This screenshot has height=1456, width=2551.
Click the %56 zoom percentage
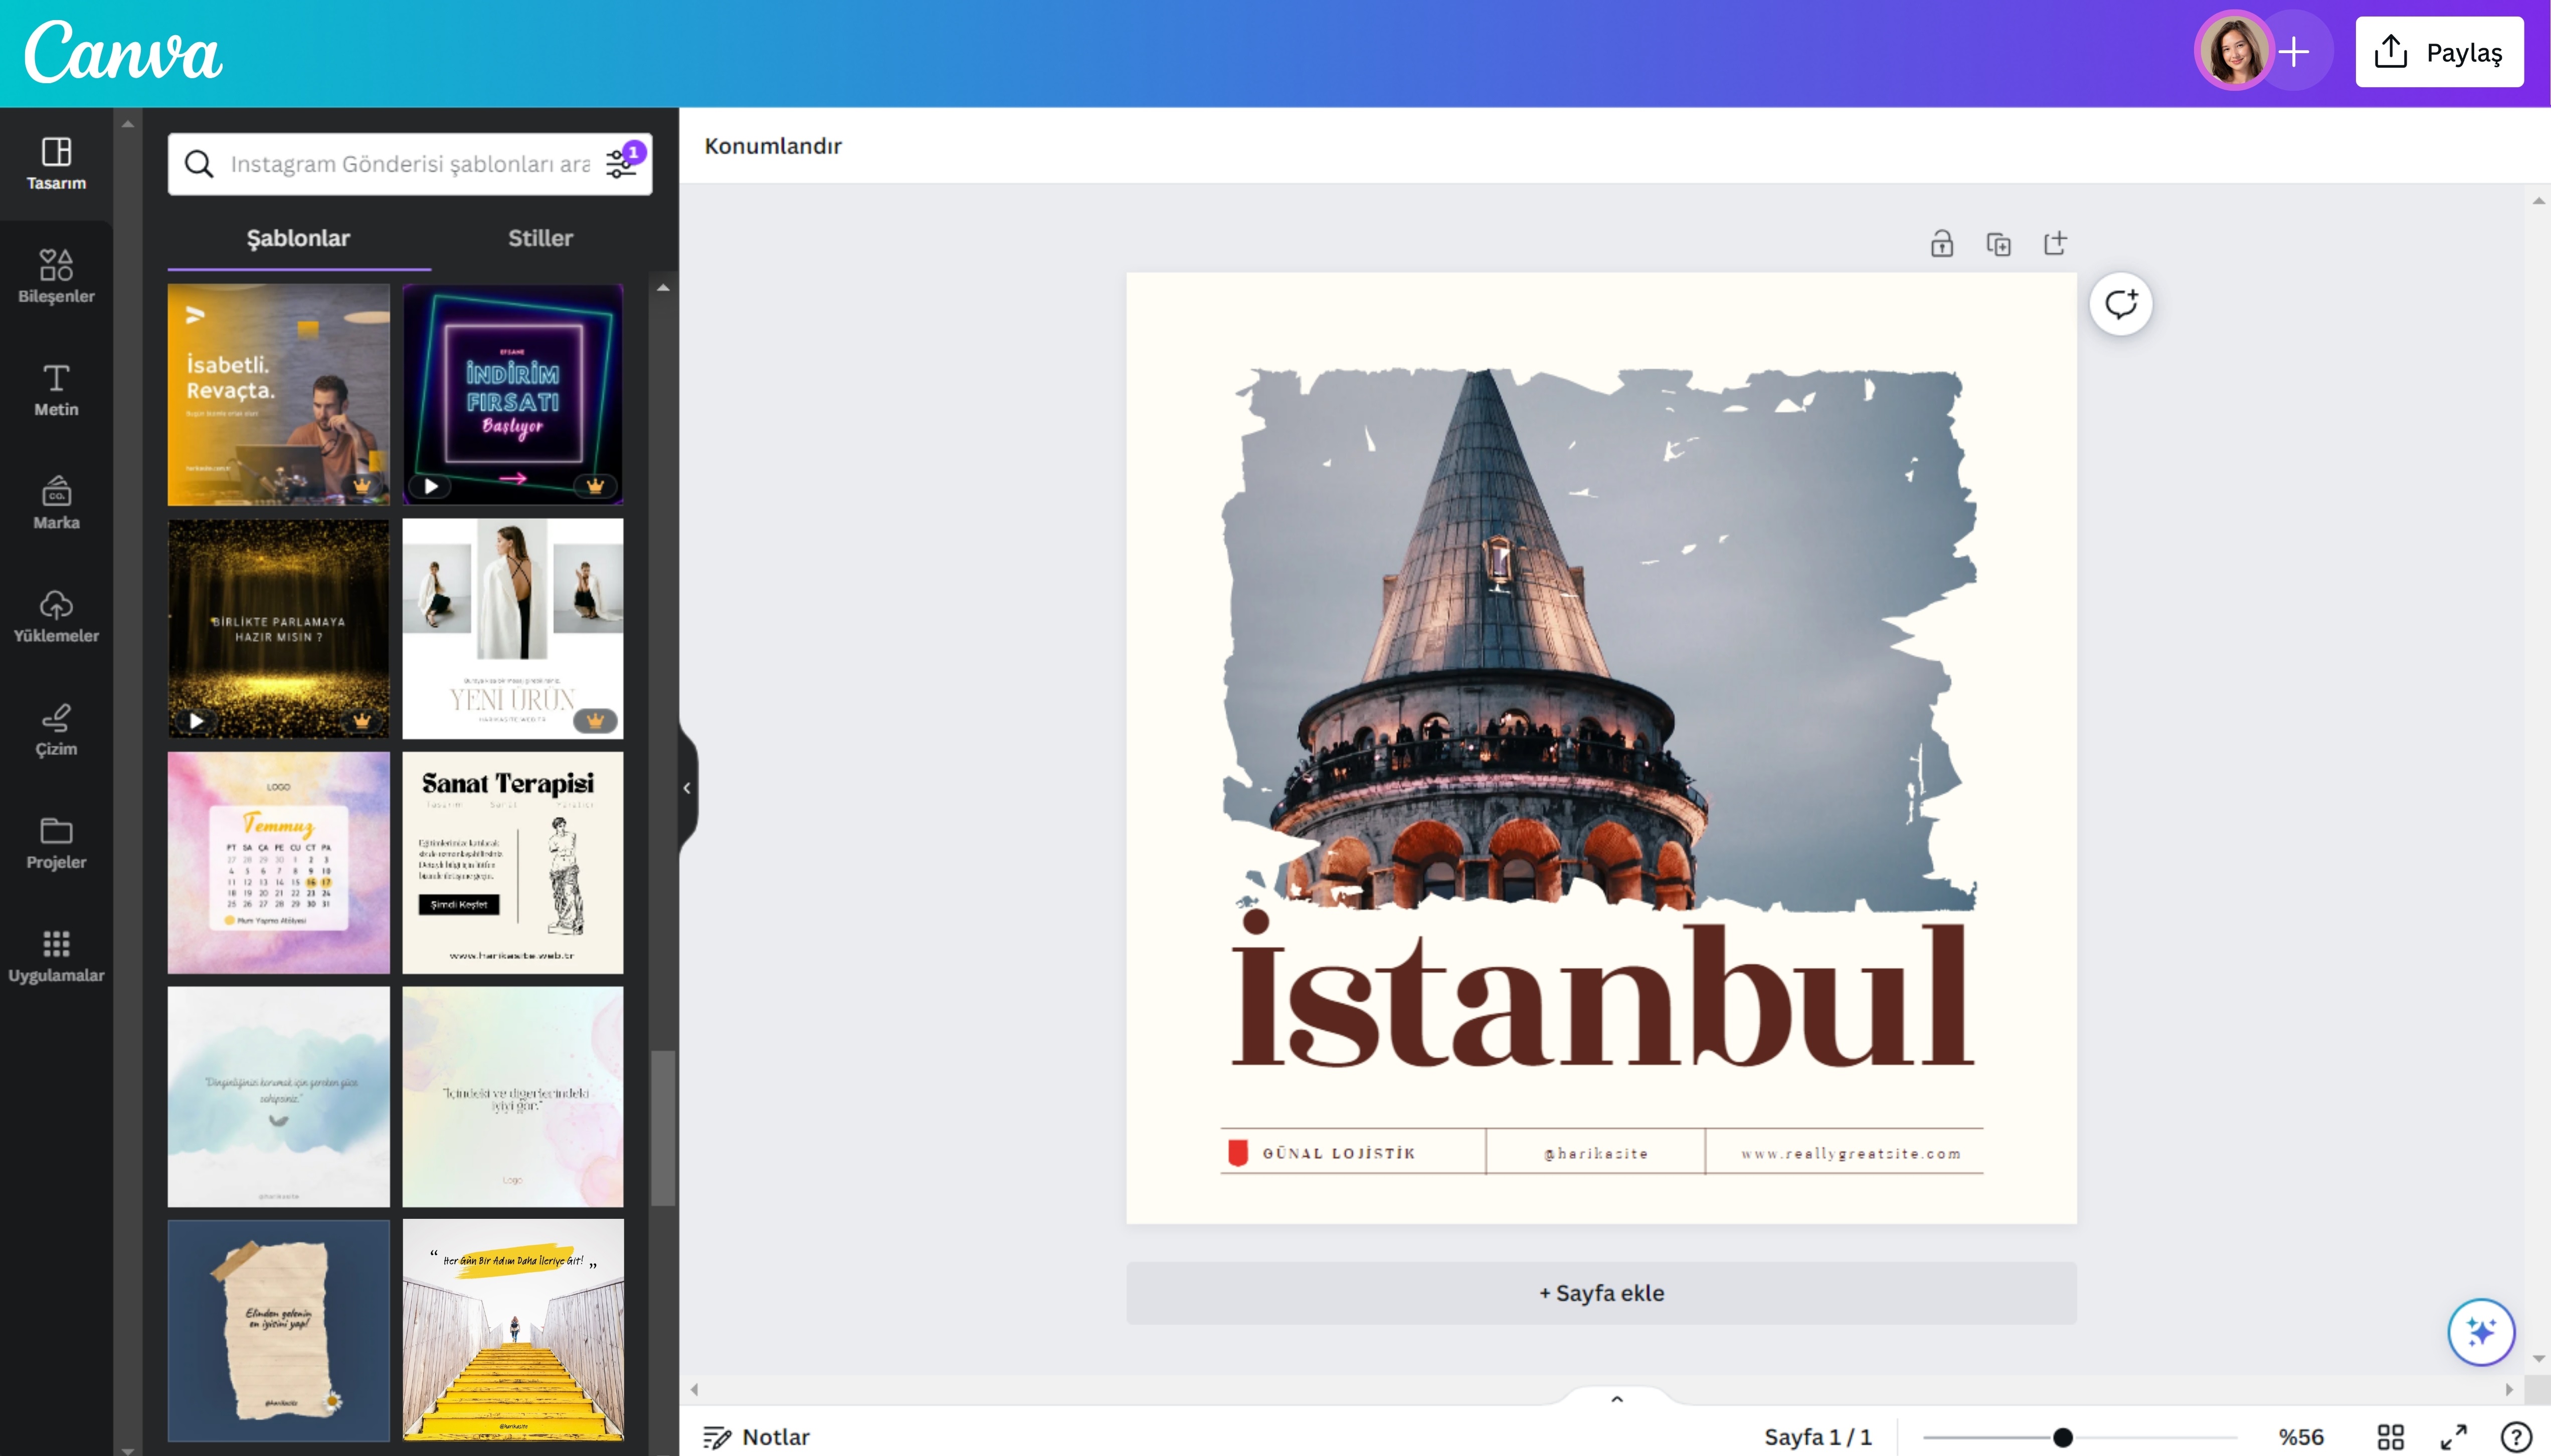[2301, 1437]
